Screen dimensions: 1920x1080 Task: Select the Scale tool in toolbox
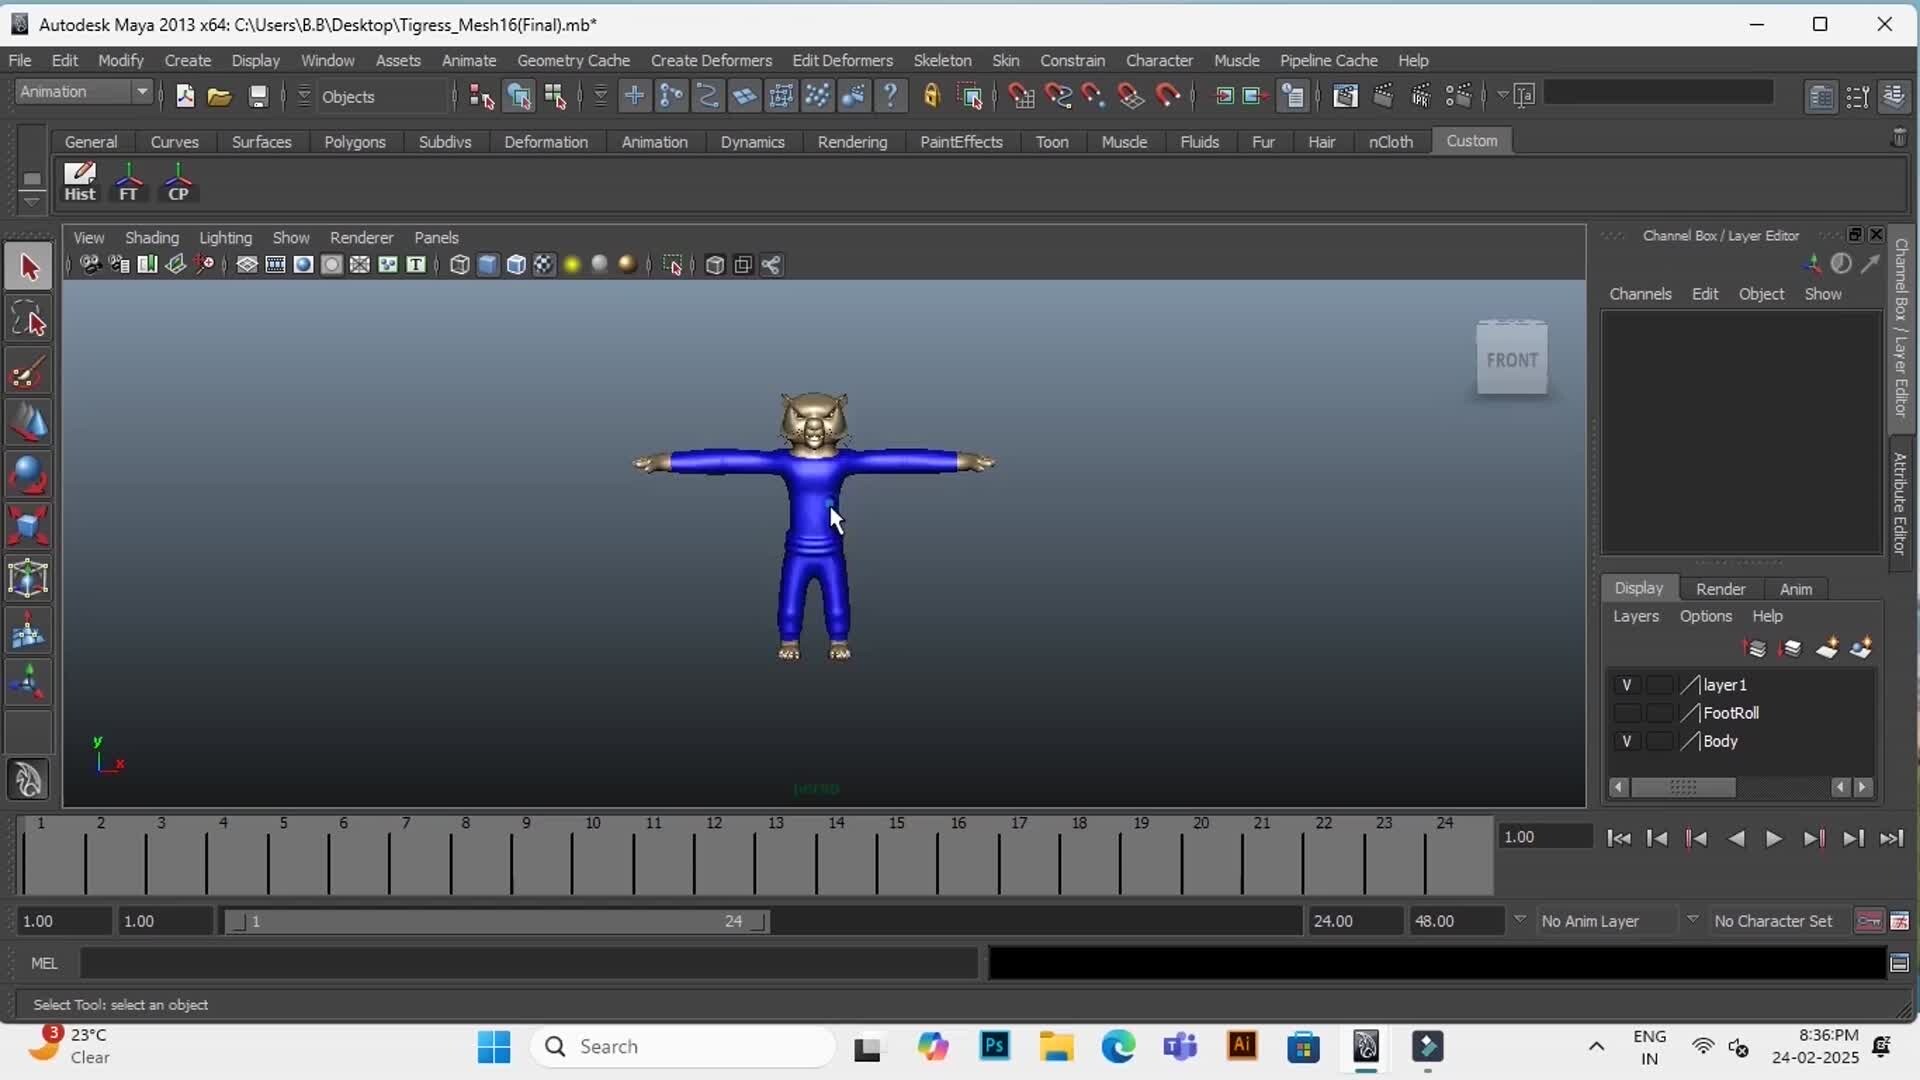(28, 526)
